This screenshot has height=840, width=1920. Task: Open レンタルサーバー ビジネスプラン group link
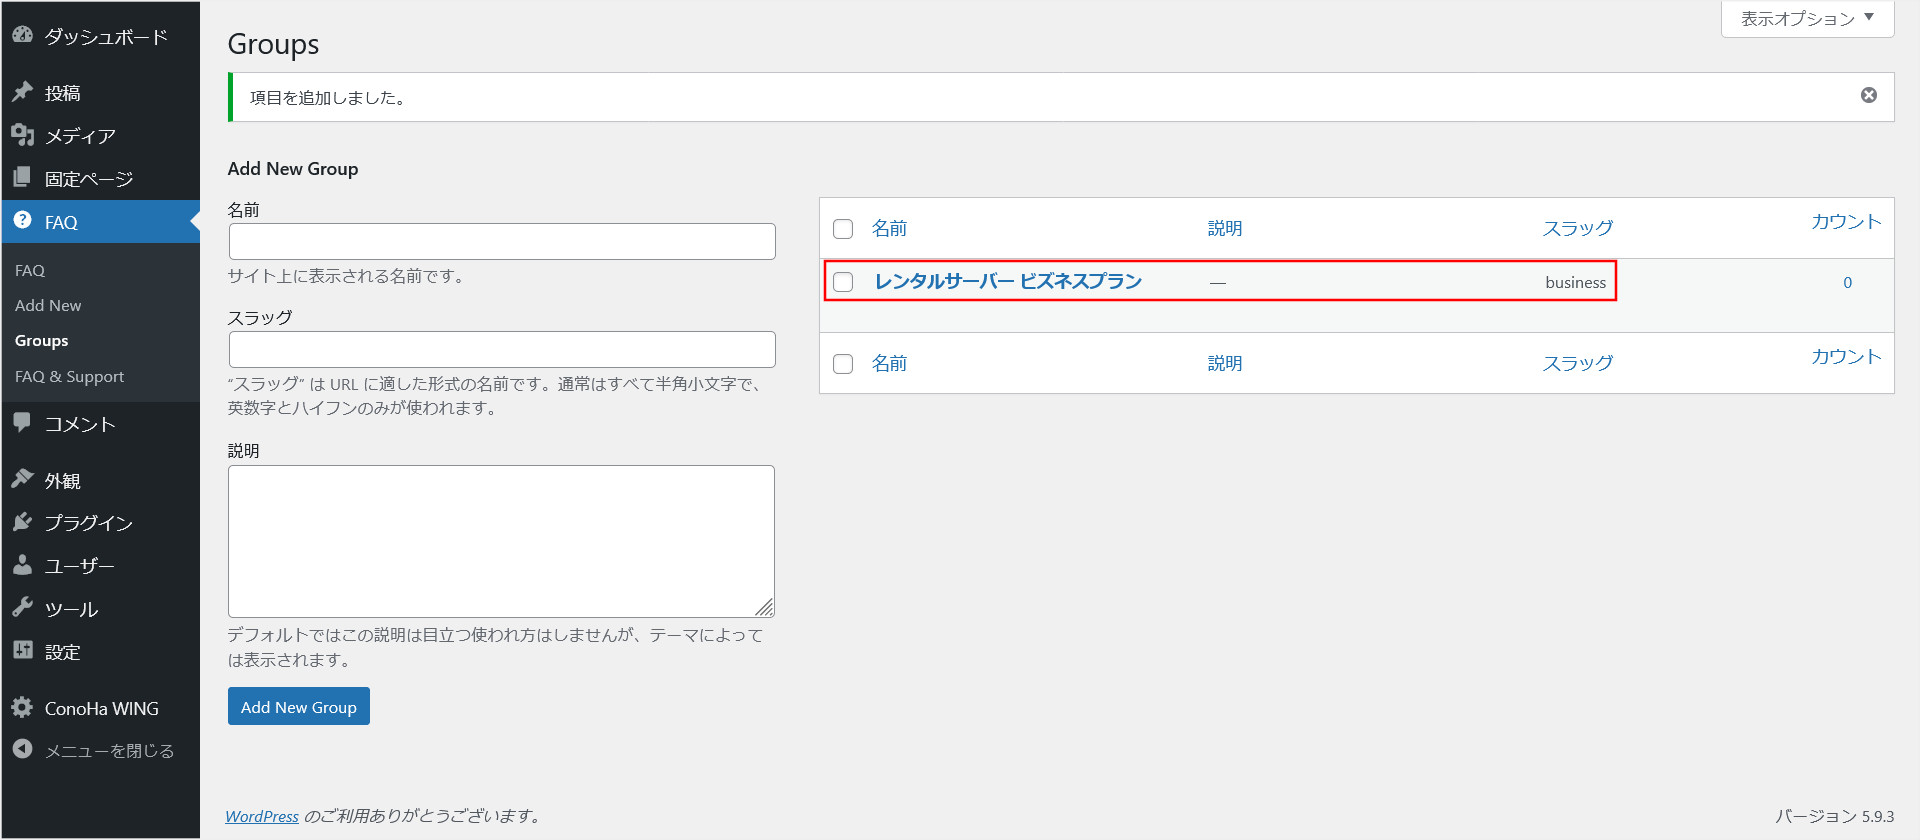click(x=1008, y=281)
